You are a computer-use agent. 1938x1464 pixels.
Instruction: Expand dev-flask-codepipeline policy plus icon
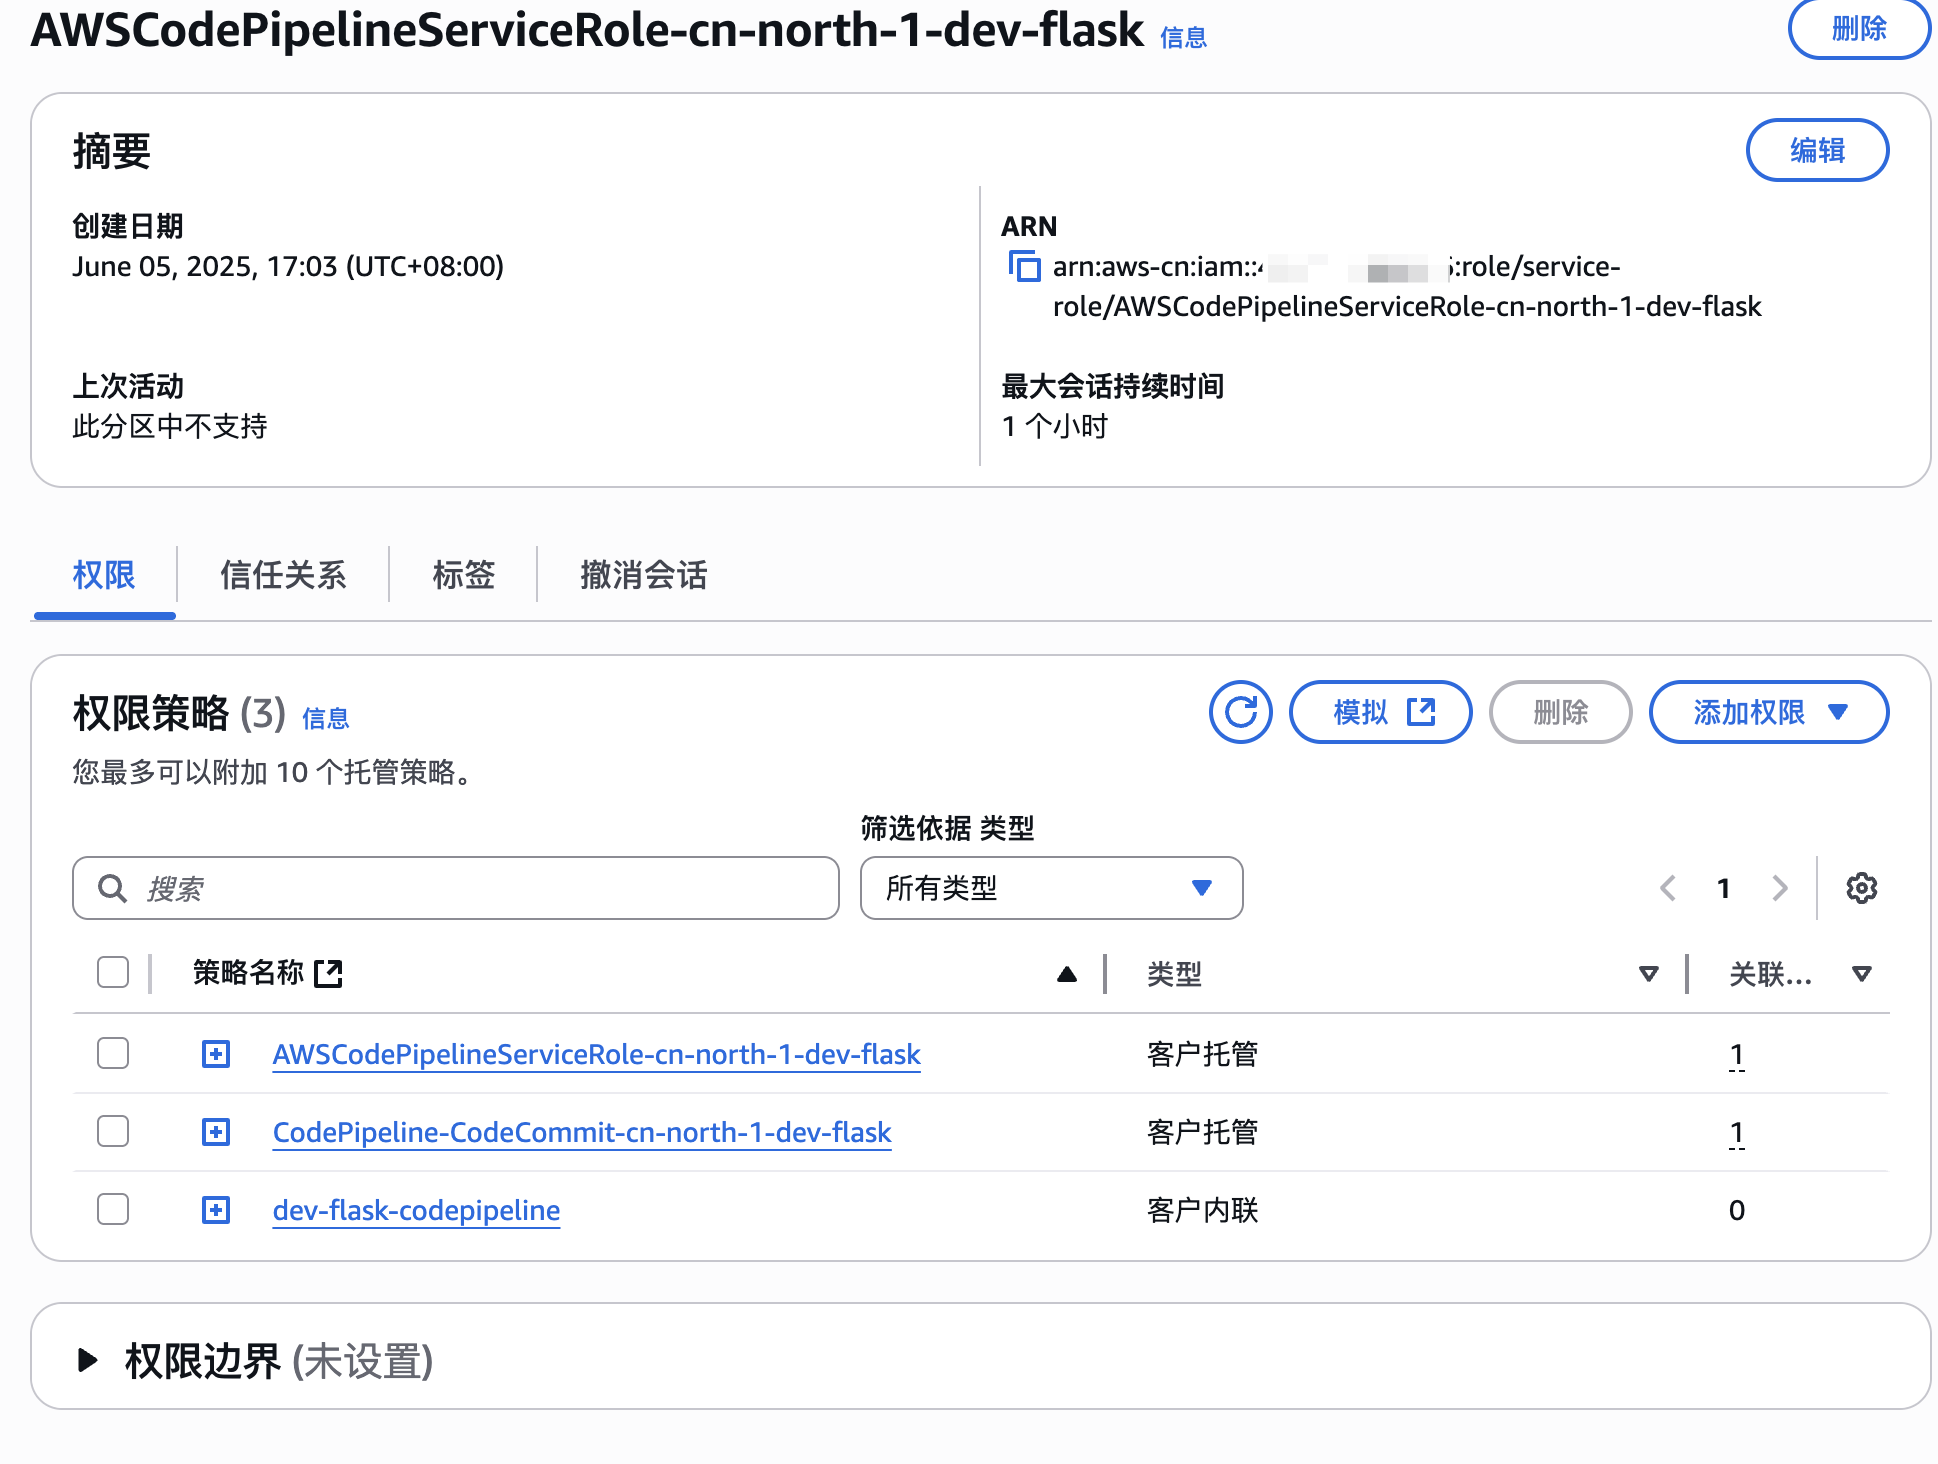point(216,1210)
